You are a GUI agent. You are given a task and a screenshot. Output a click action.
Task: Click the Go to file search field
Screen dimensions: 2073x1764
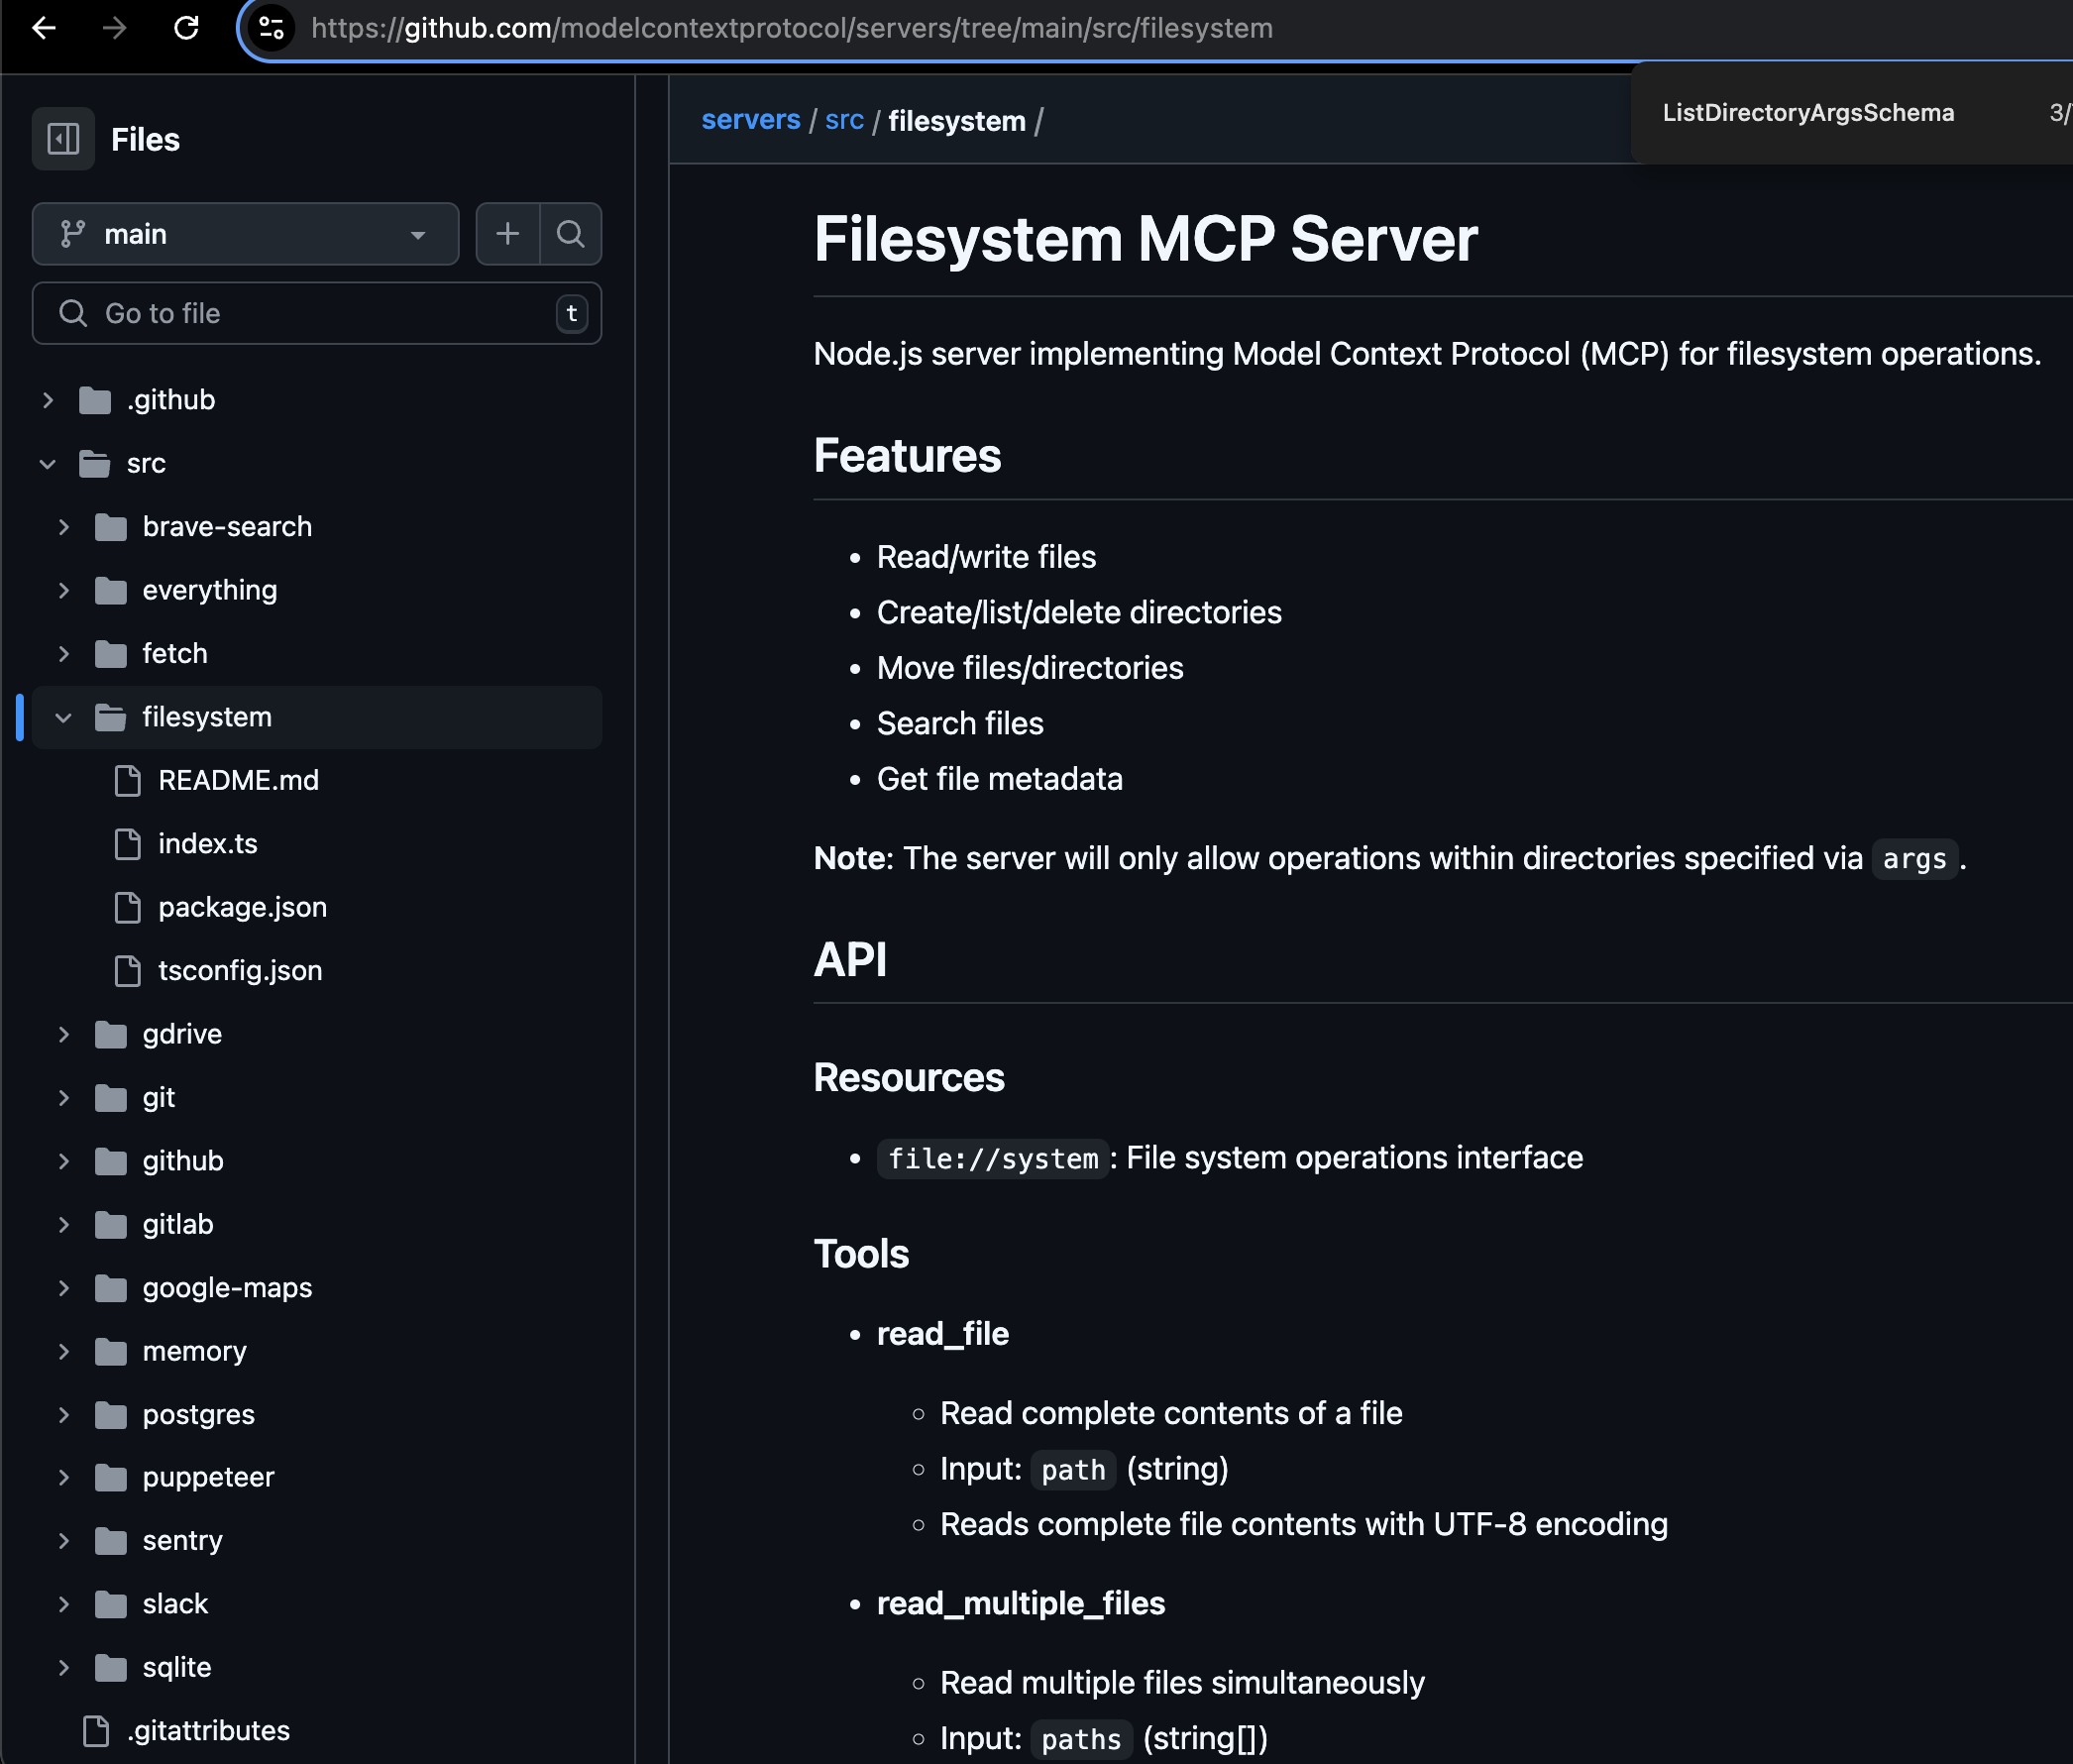310,313
